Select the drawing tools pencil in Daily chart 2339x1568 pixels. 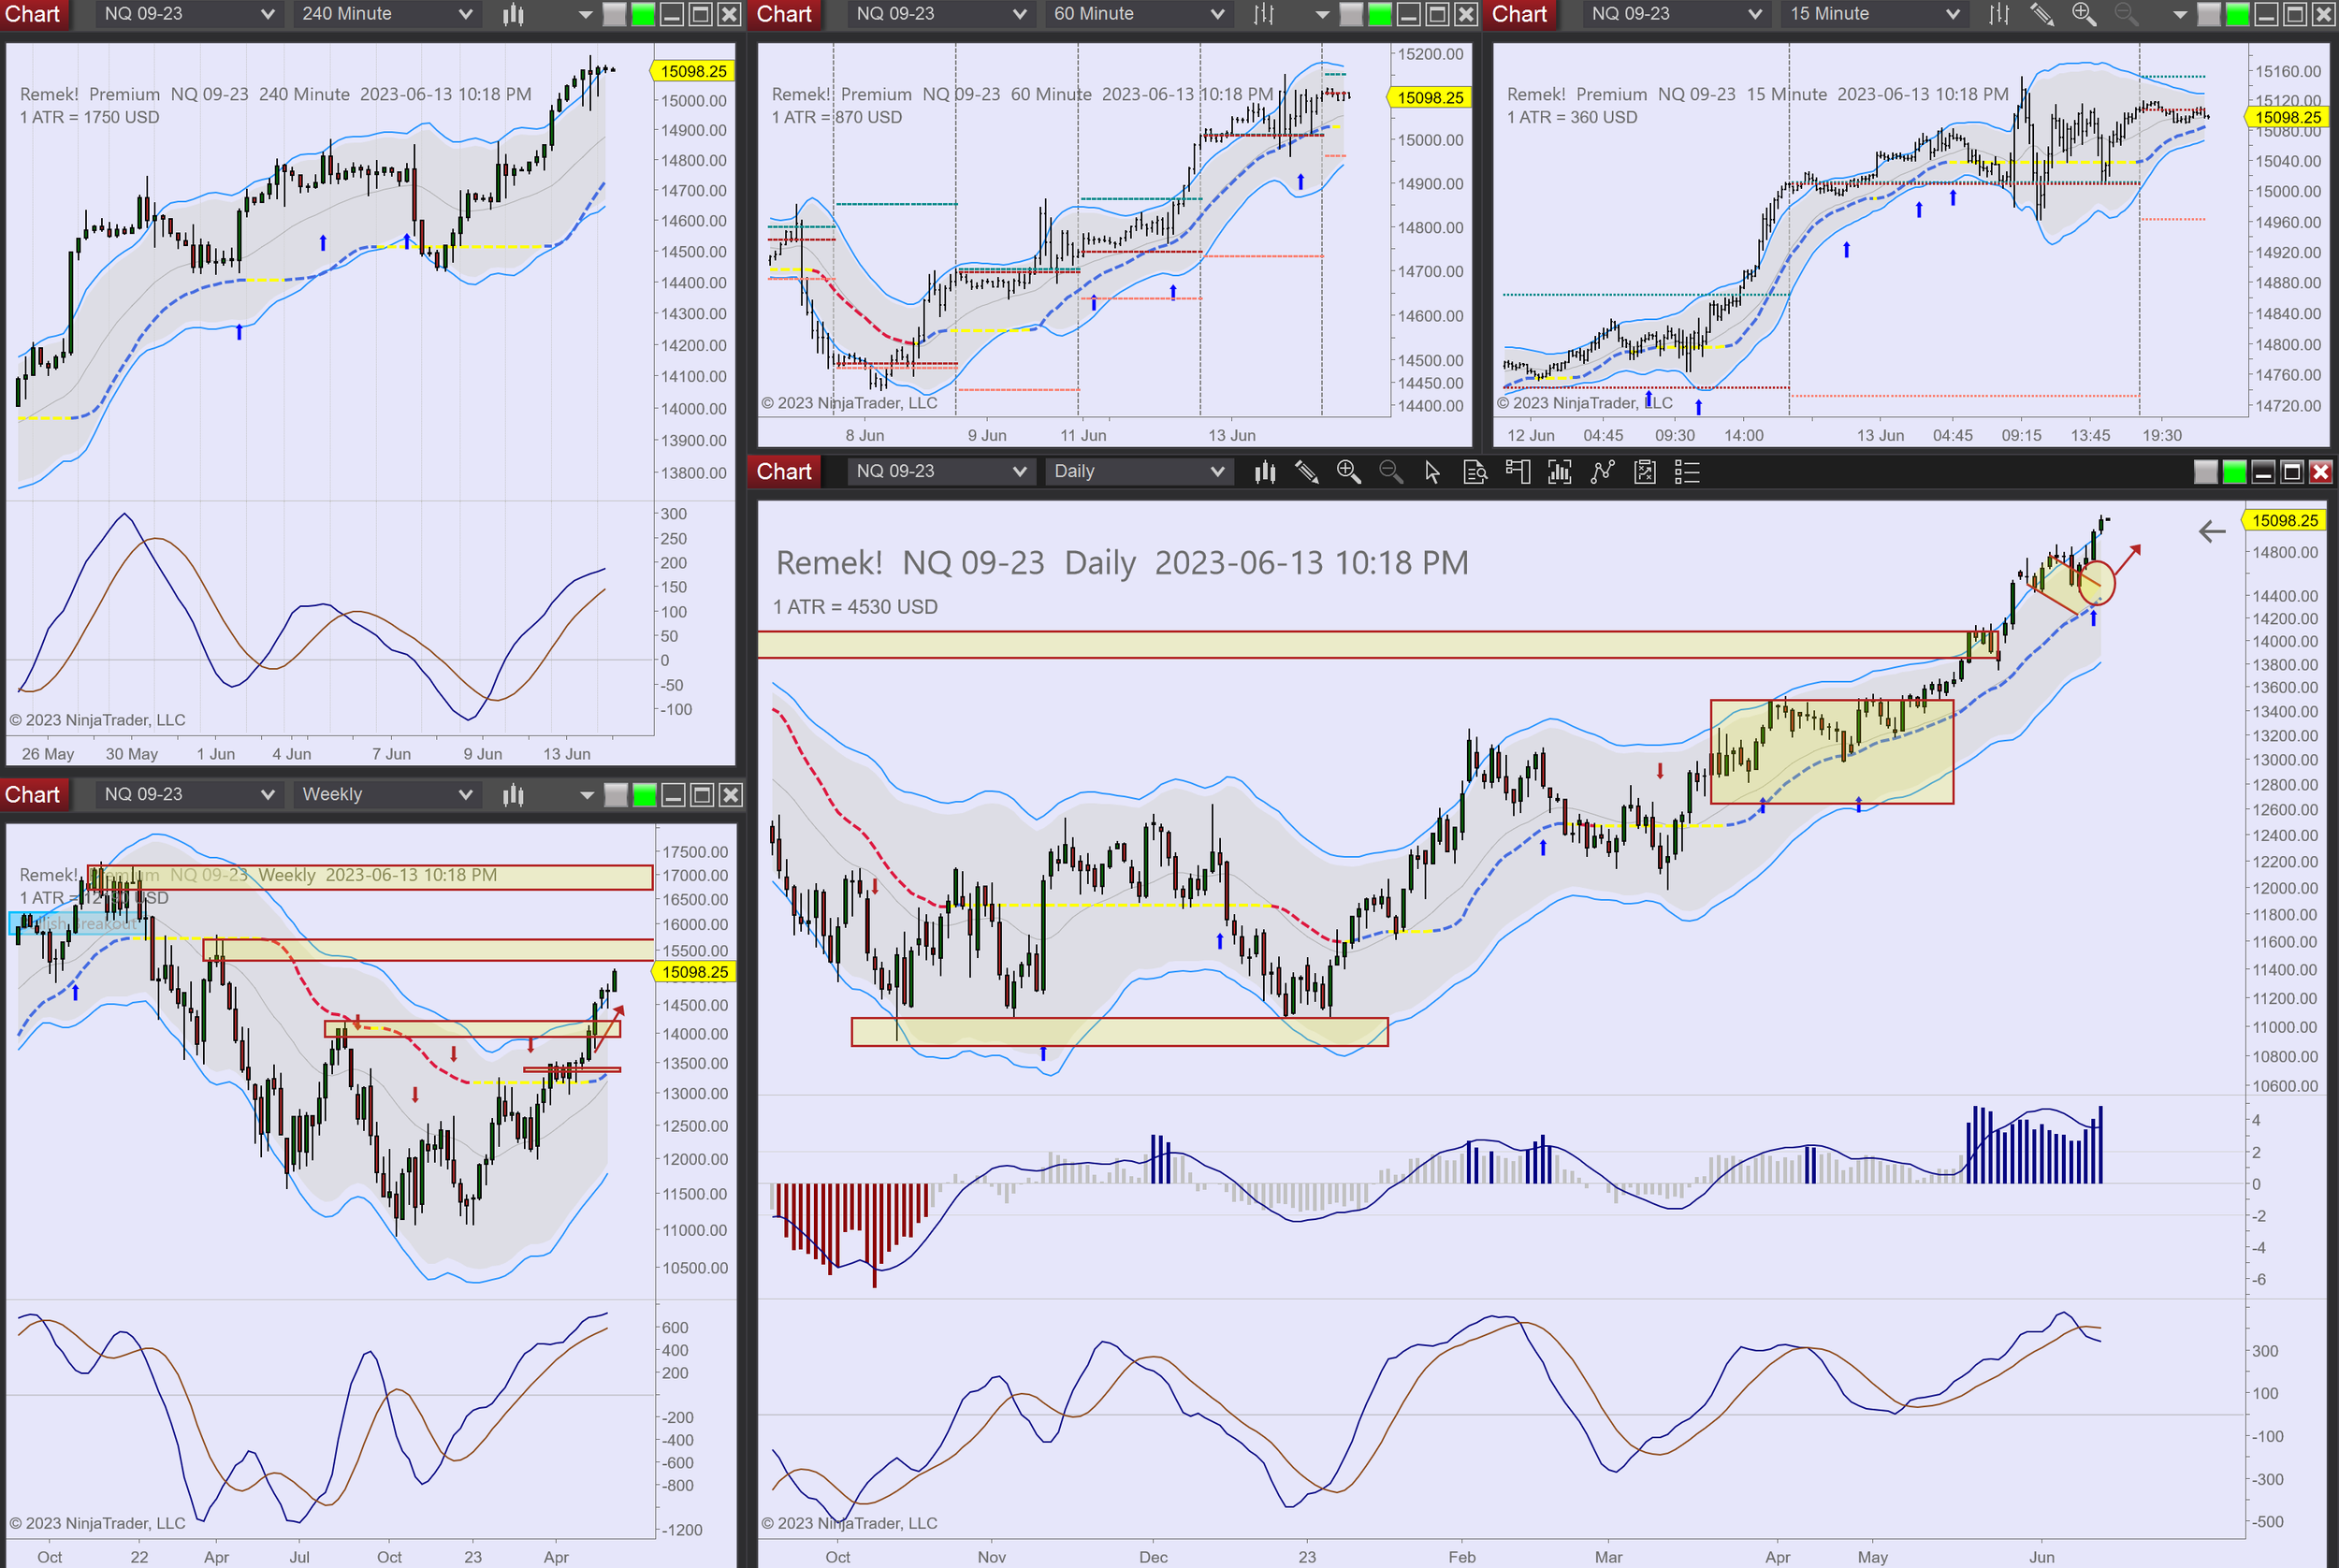pyautogui.click(x=1306, y=472)
